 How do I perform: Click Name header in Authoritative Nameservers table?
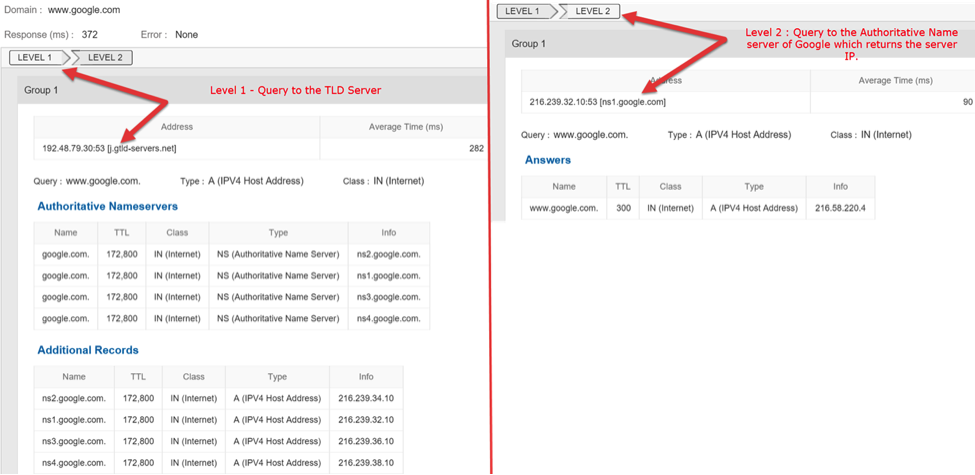66,233
